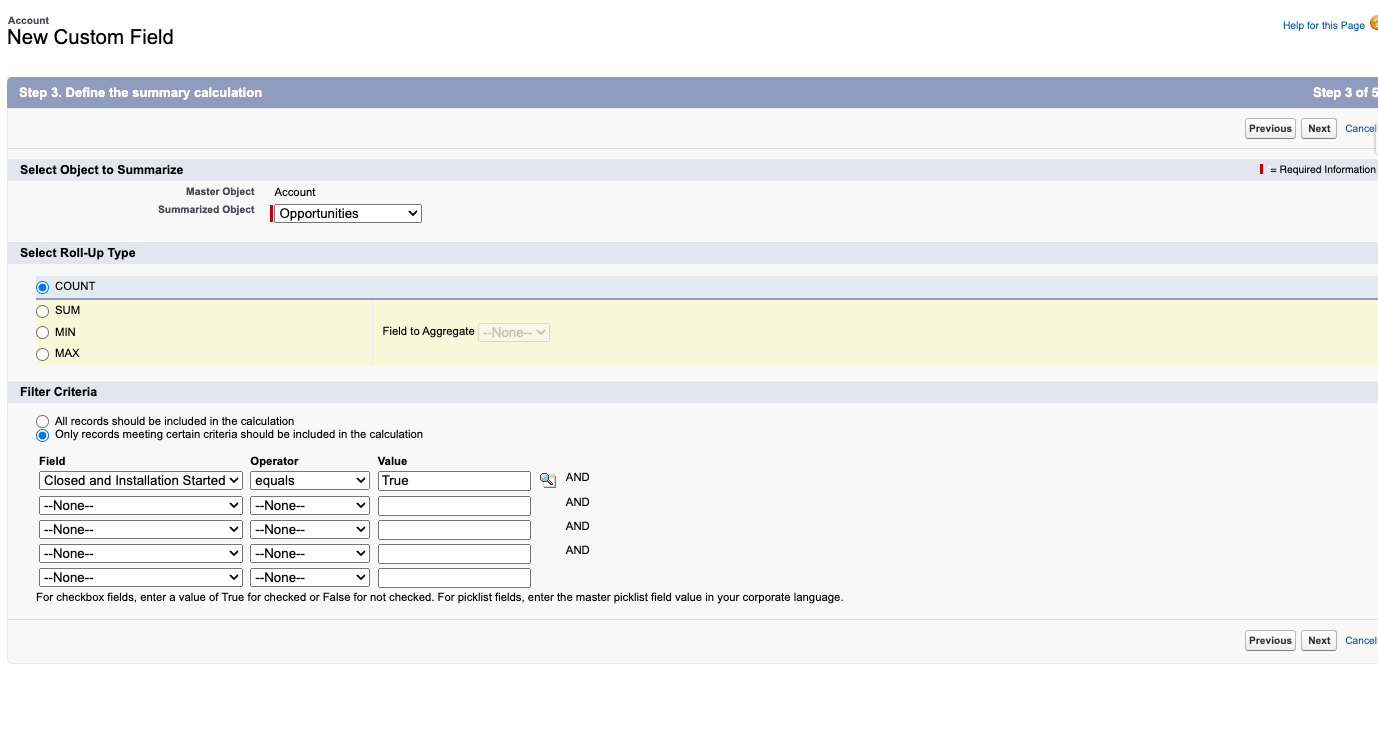1378x742 pixels.
Task: Click the bottom Cancel link
Action: click(x=1361, y=640)
